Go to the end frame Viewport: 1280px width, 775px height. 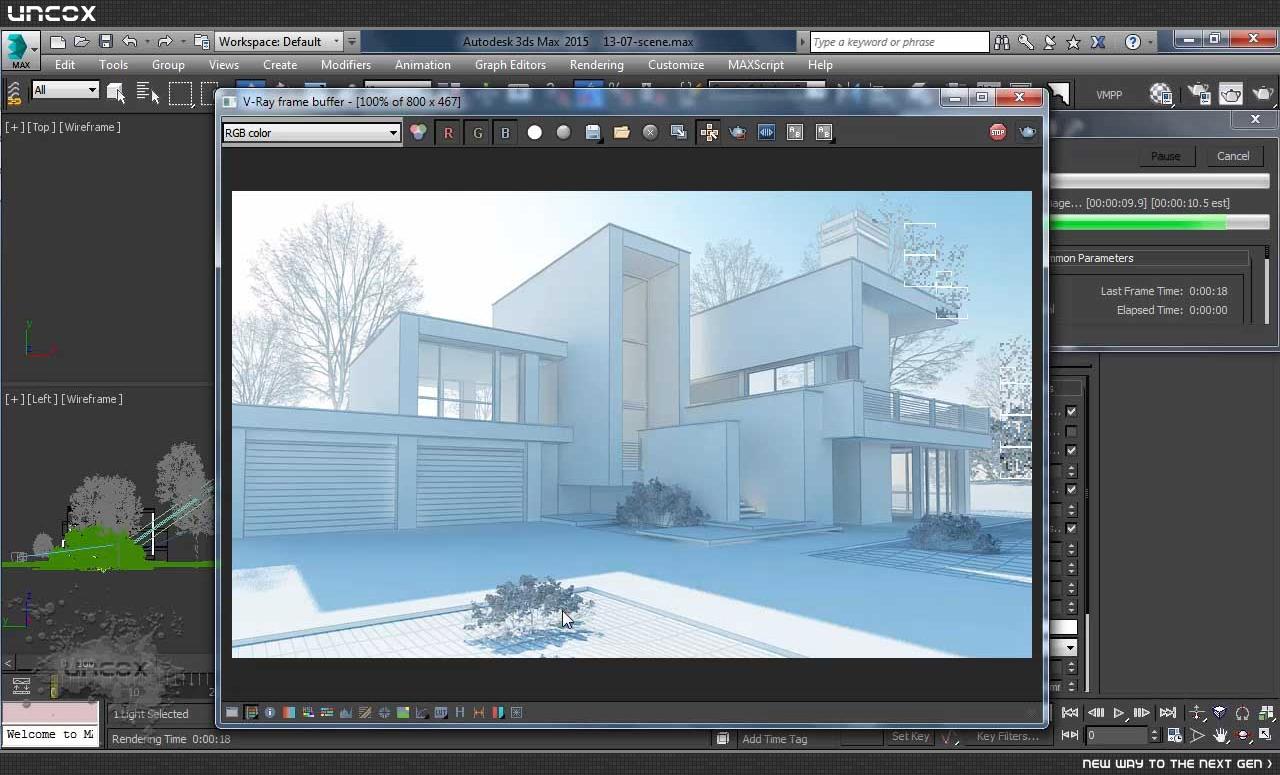tap(1167, 713)
